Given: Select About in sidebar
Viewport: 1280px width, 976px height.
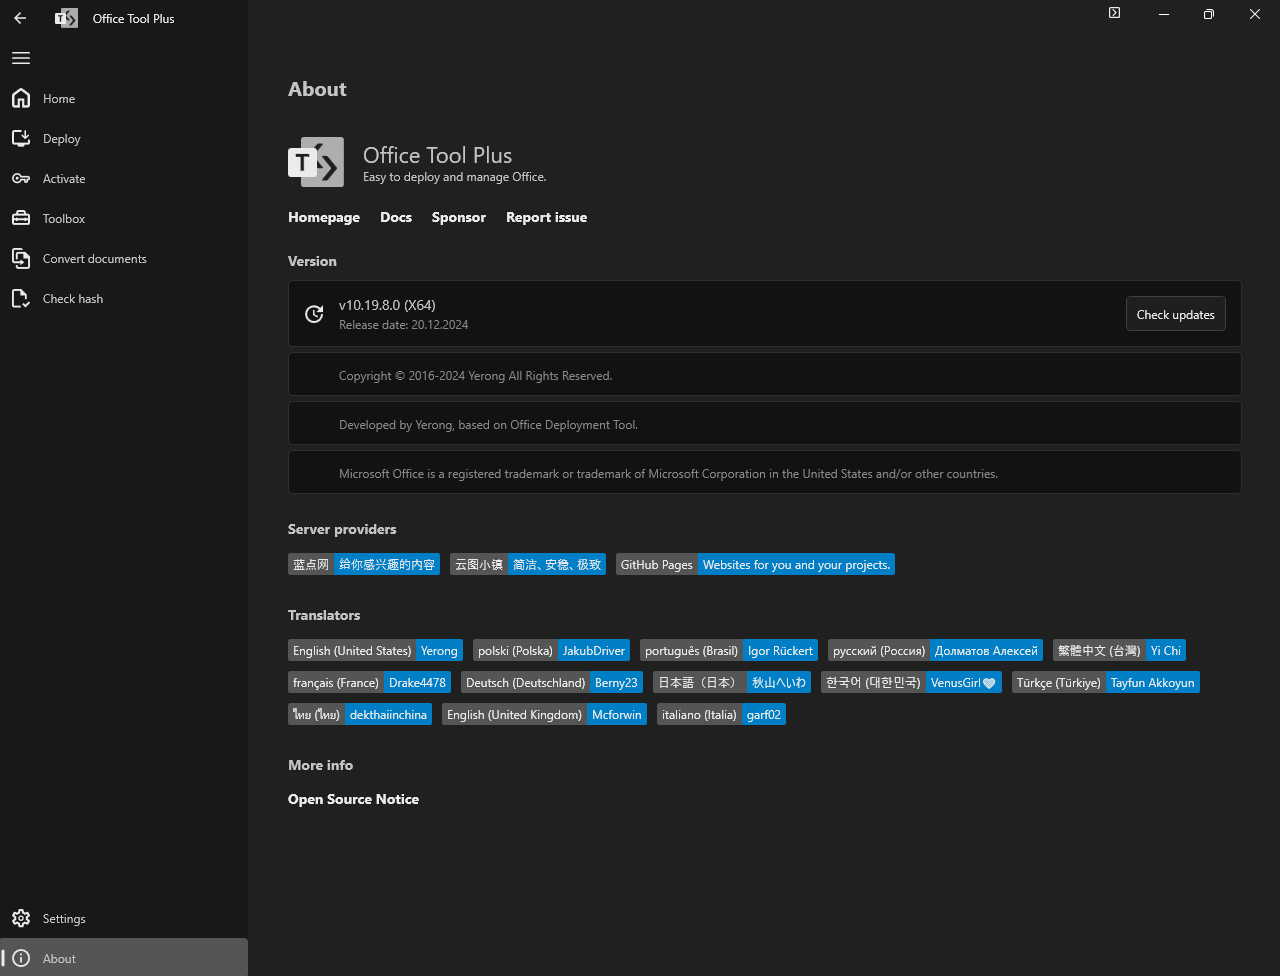Looking at the screenshot, I should tap(124, 958).
